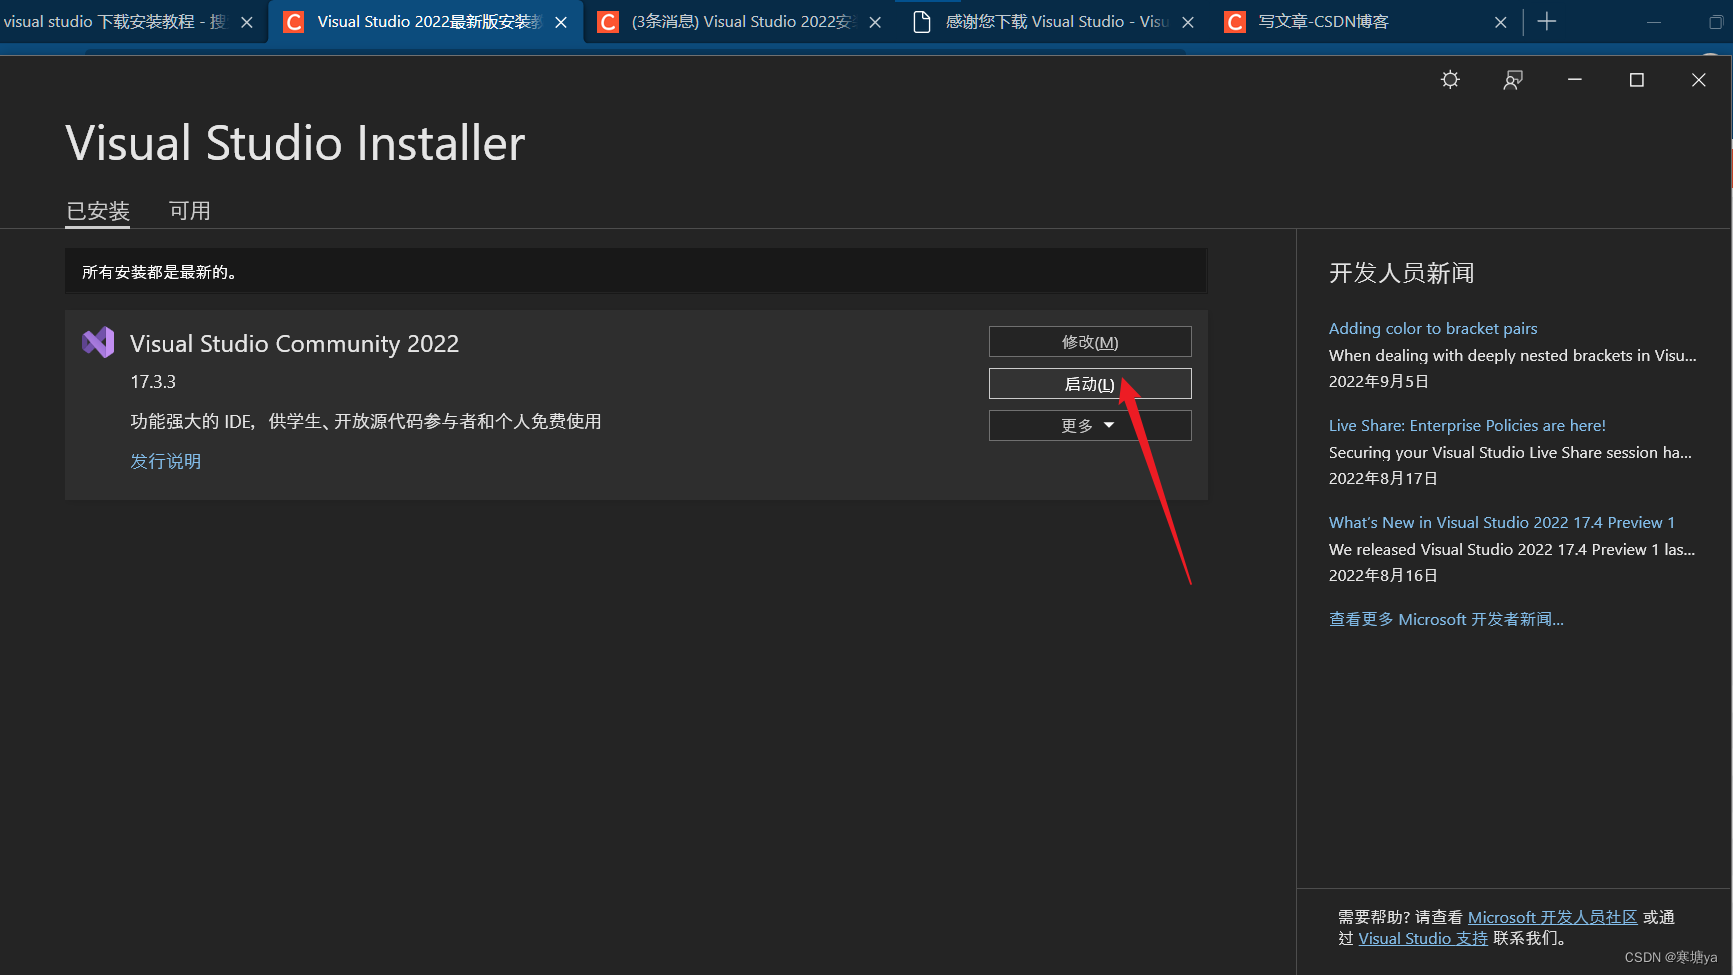Open Visual Studio 支持 link
The height and width of the screenshot is (975, 1733).
pos(1423,938)
